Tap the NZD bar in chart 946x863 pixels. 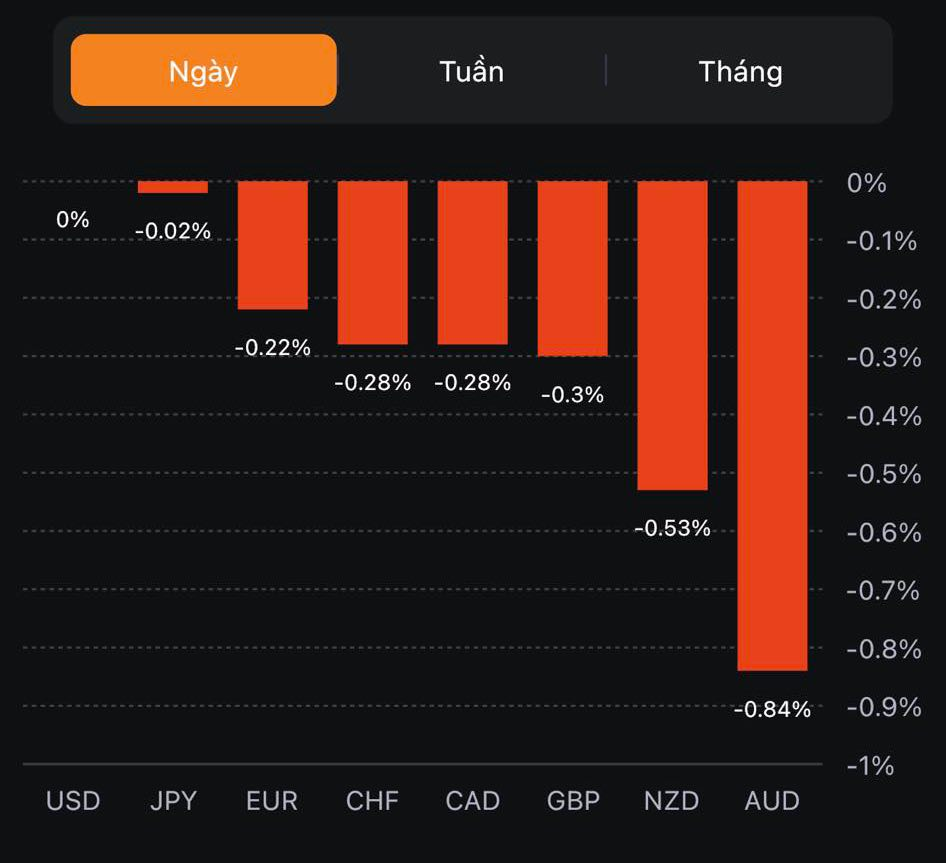pos(672,335)
